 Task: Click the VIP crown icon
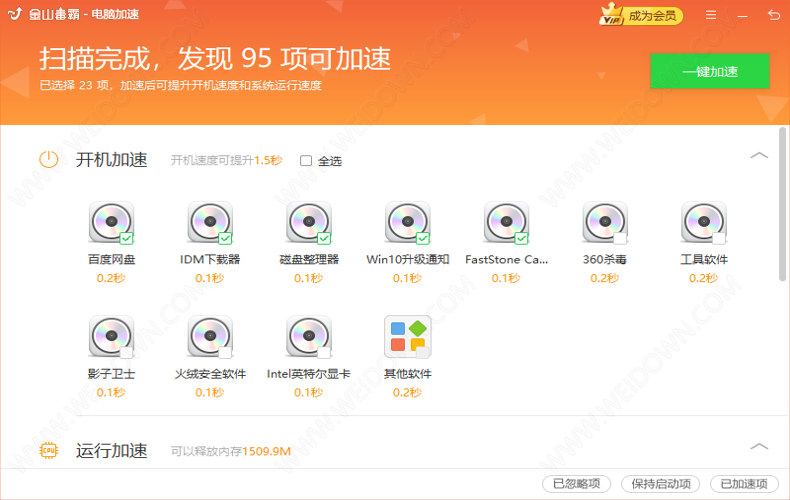coord(611,14)
